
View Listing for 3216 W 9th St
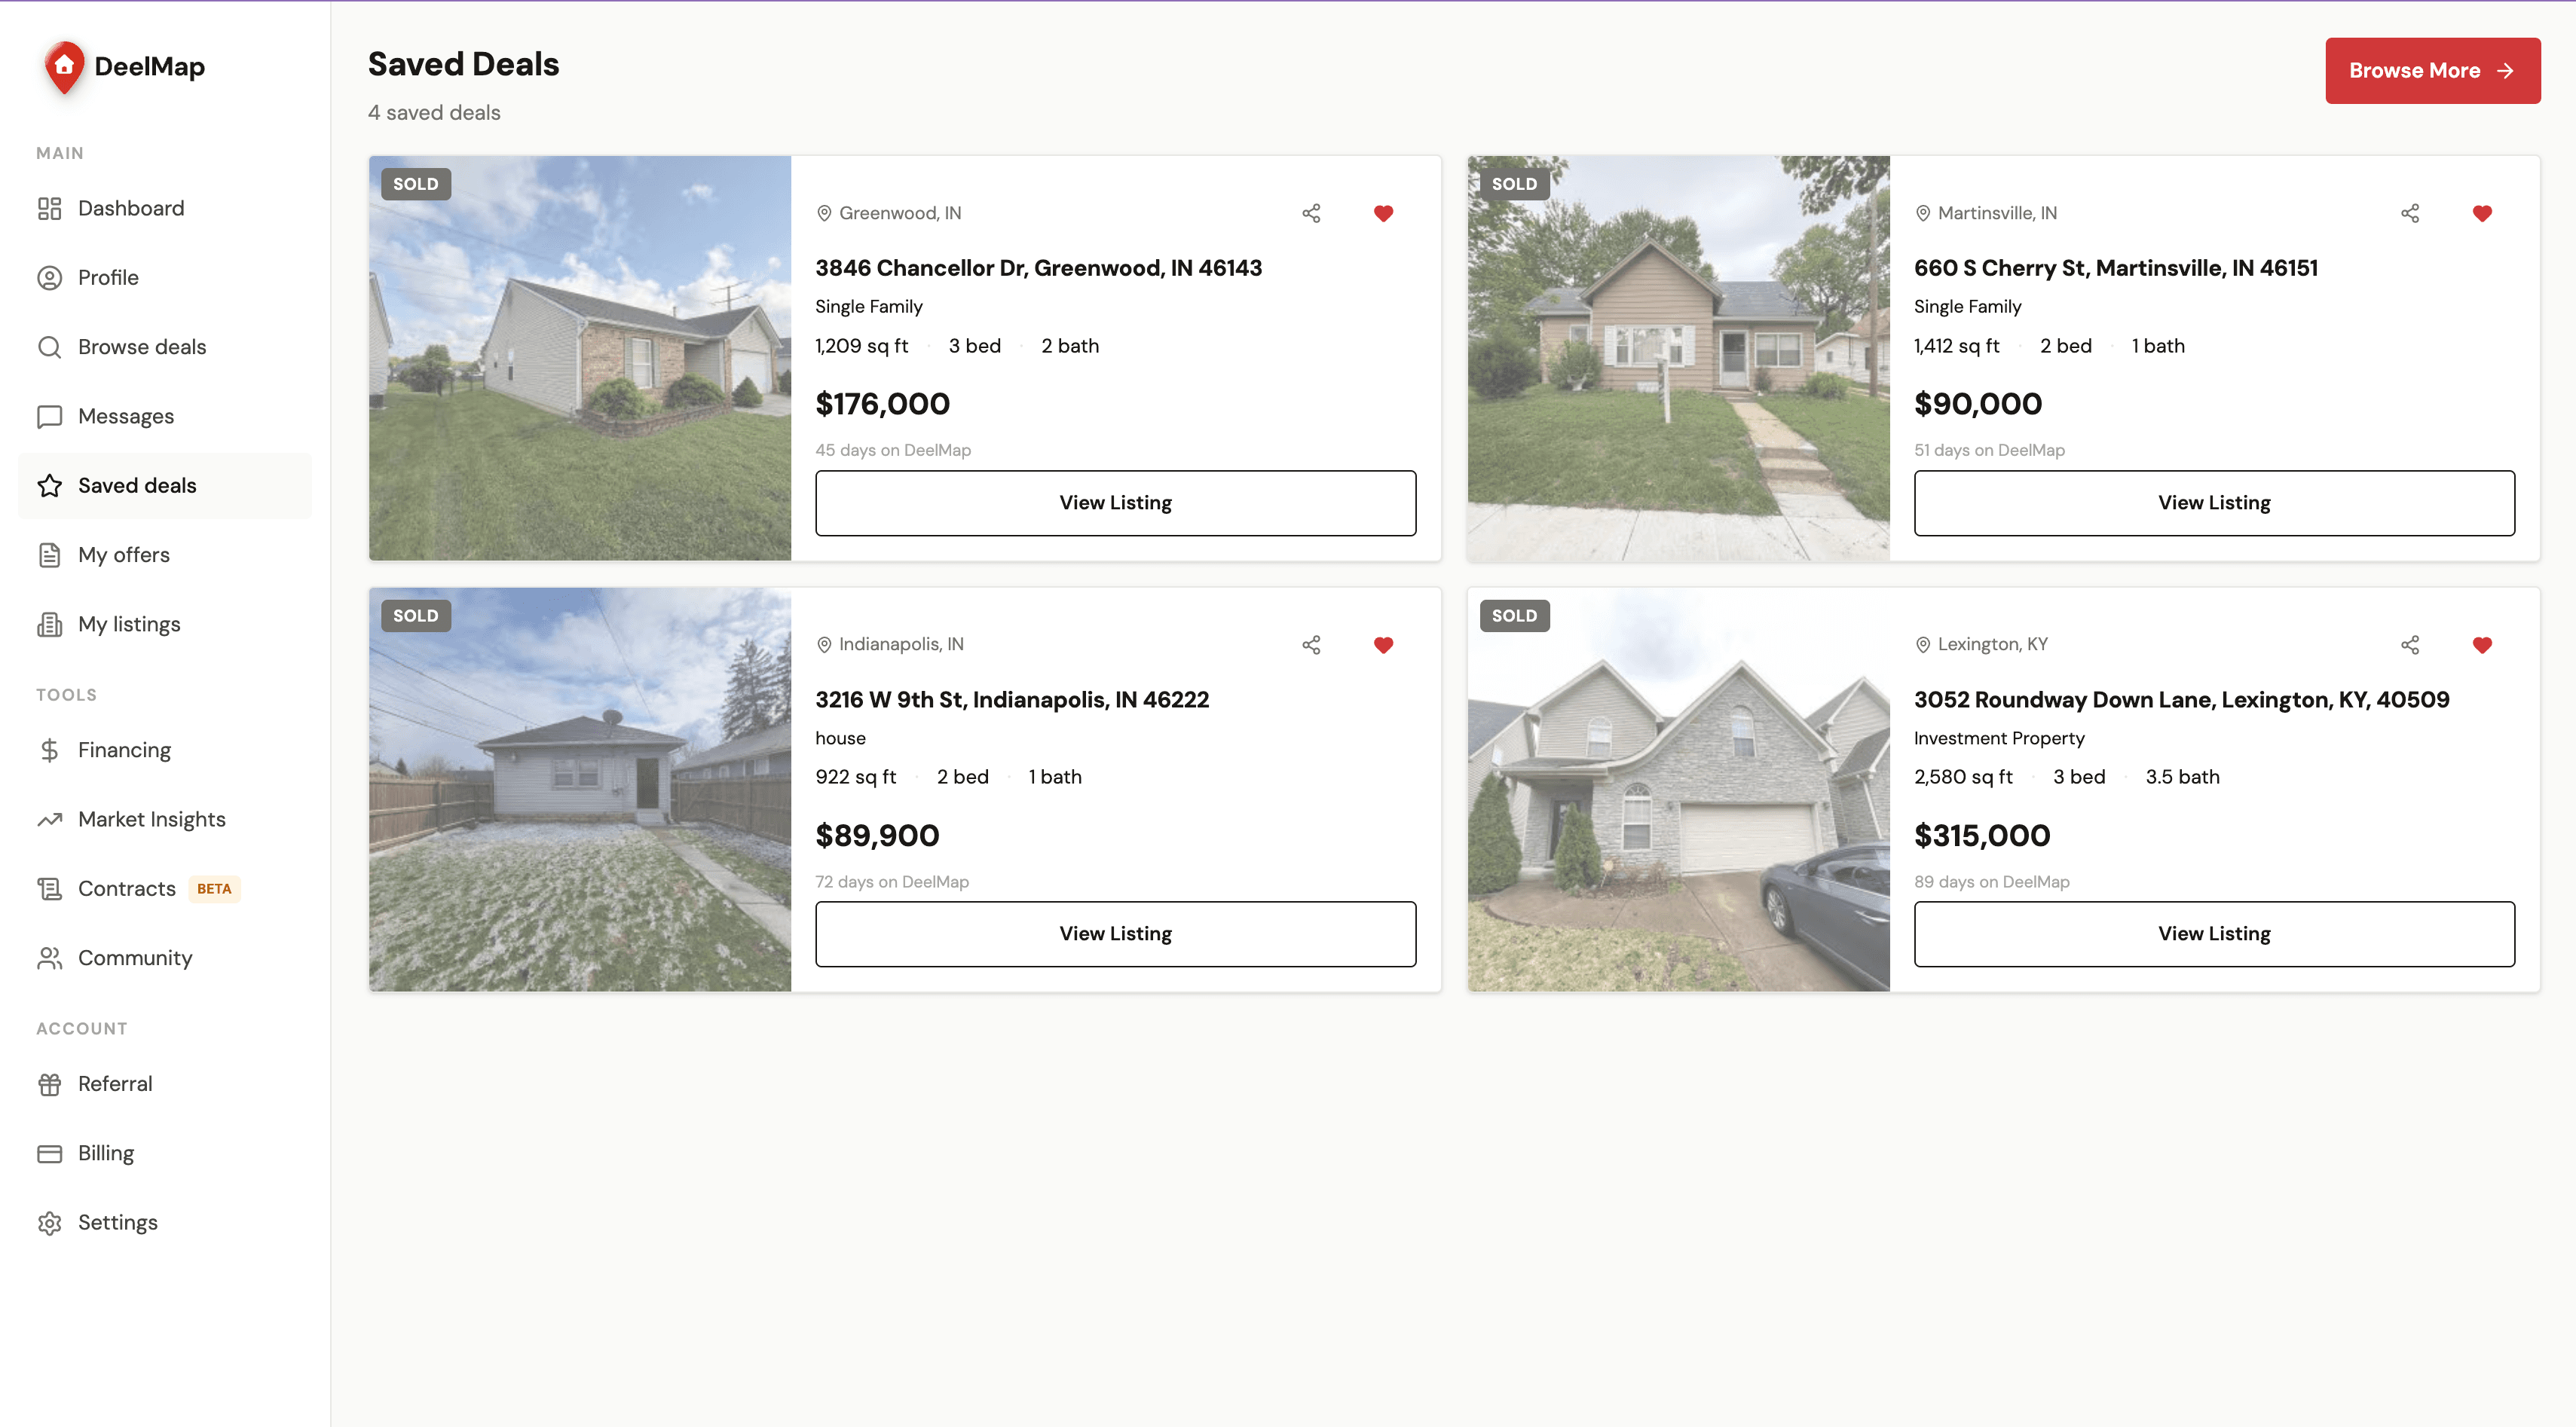pos(1115,934)
